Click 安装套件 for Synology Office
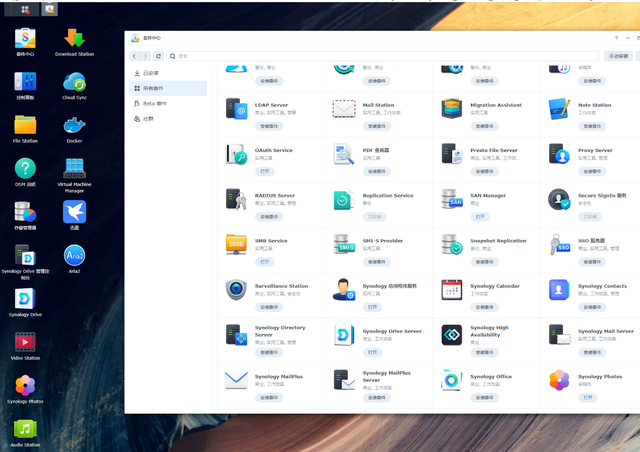 [485, 397]
